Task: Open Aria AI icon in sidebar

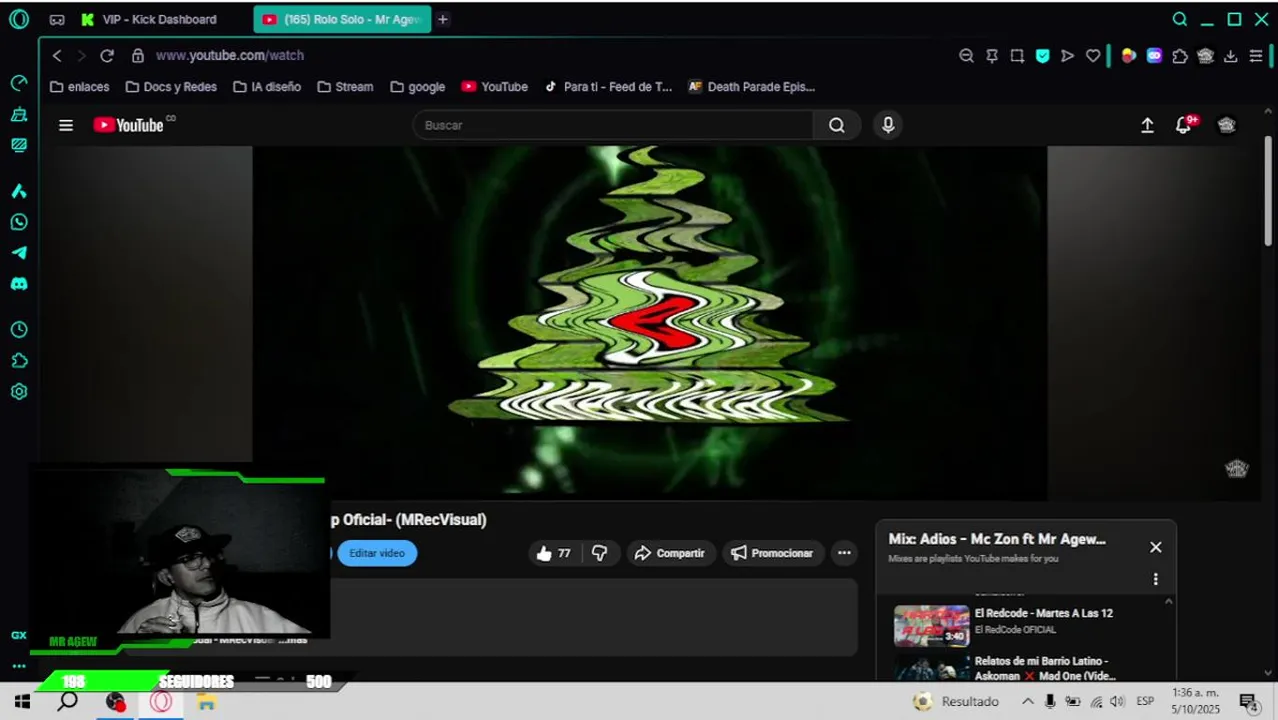Action: point(18,191)
